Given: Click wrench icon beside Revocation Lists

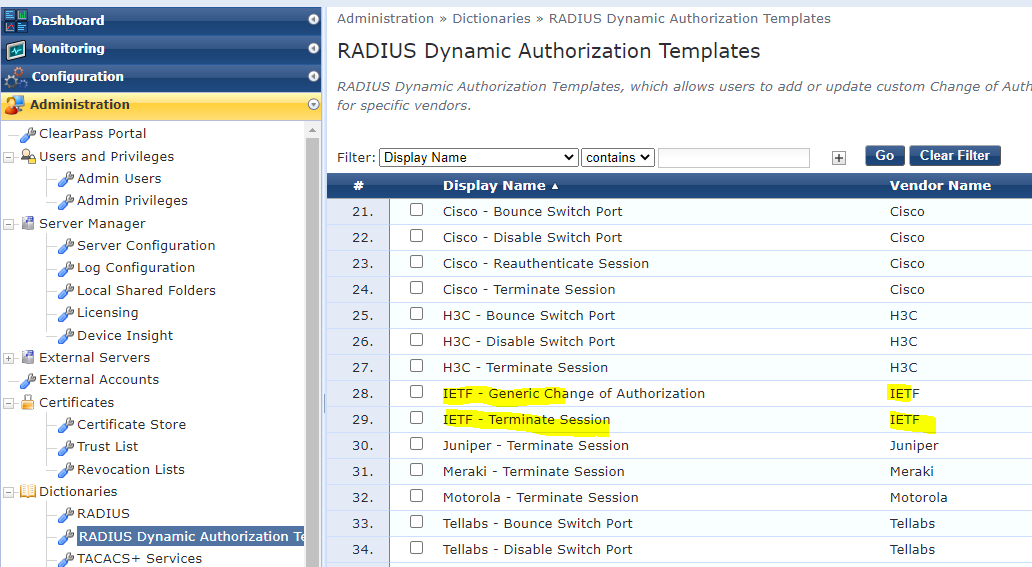Looking at the screenshot, I should click(66, 470).
